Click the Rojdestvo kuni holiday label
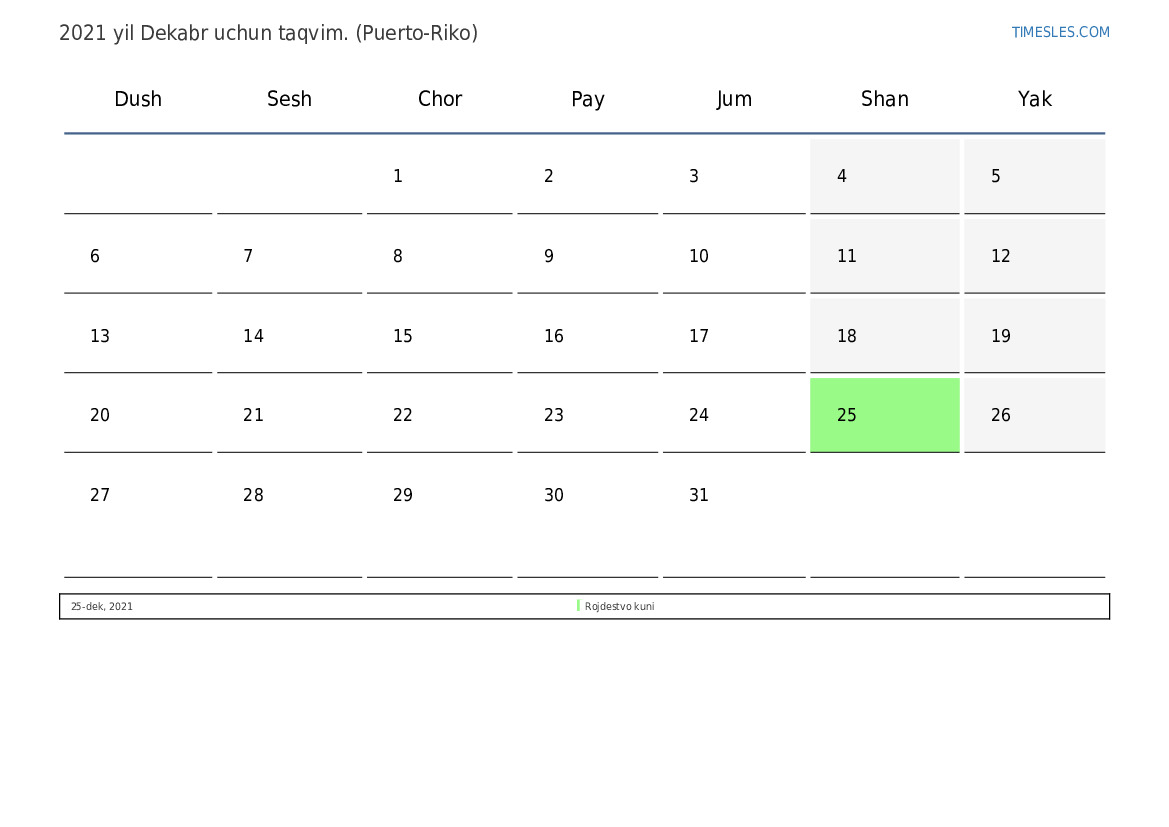 tap(619, 606)
